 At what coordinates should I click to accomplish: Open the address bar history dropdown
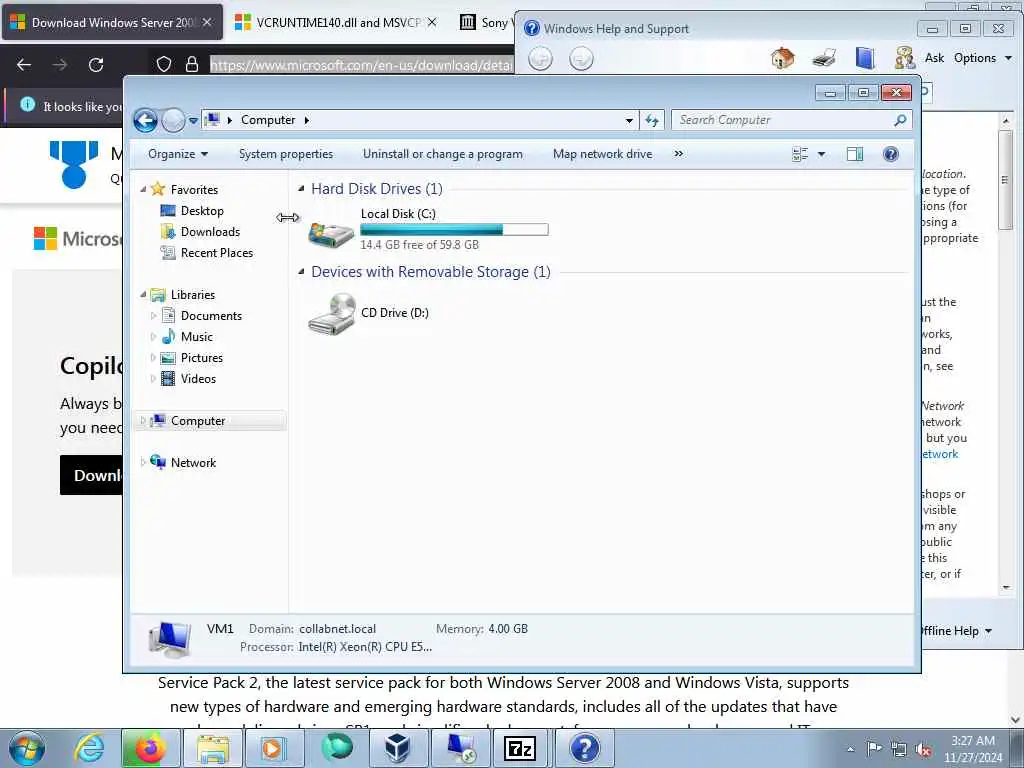click(x=629, y=121)
